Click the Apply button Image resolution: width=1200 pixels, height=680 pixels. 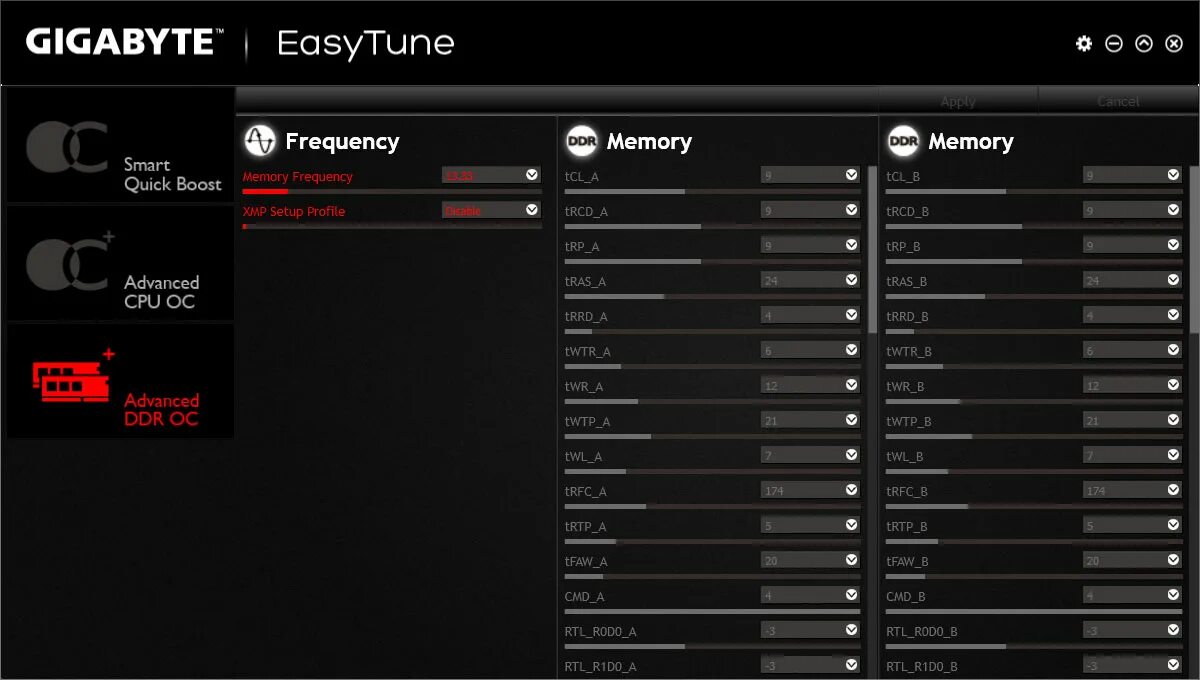coord(958,101)
